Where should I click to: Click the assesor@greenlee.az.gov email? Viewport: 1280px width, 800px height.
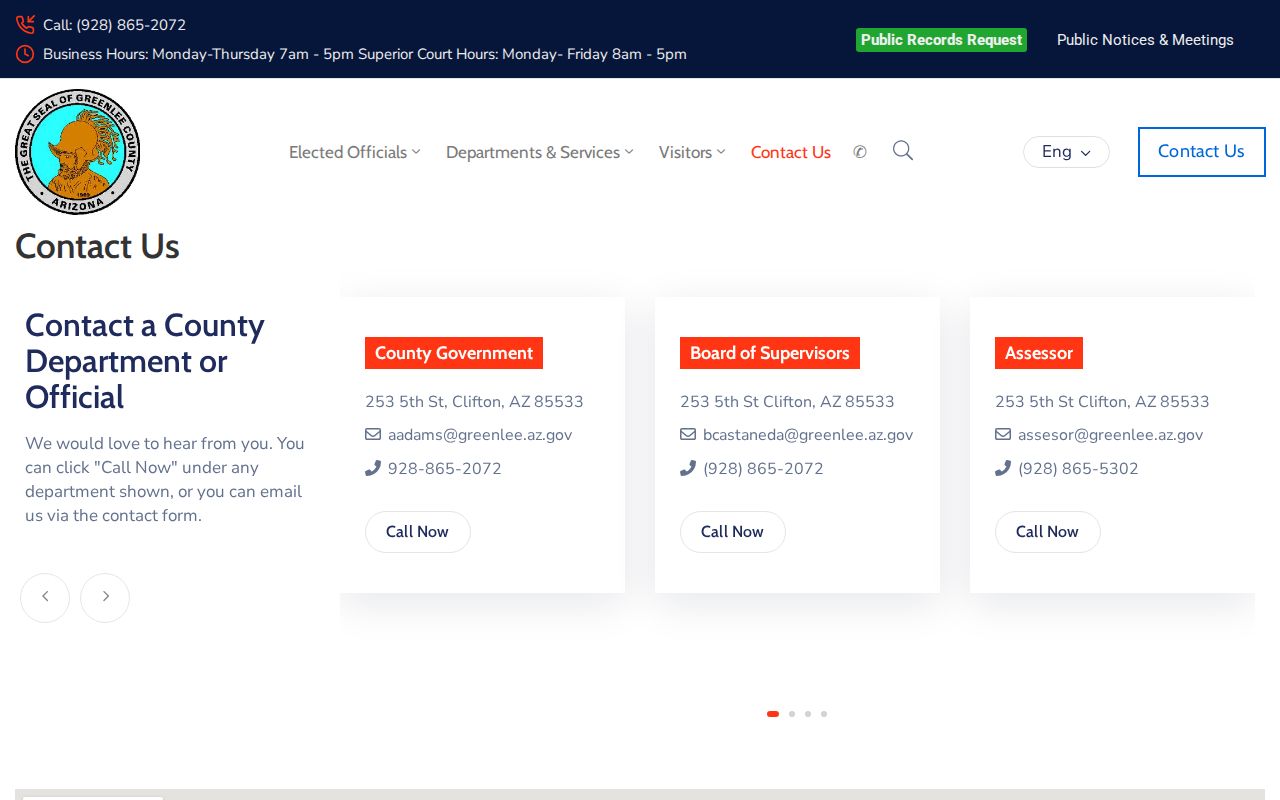(1110, 435)
